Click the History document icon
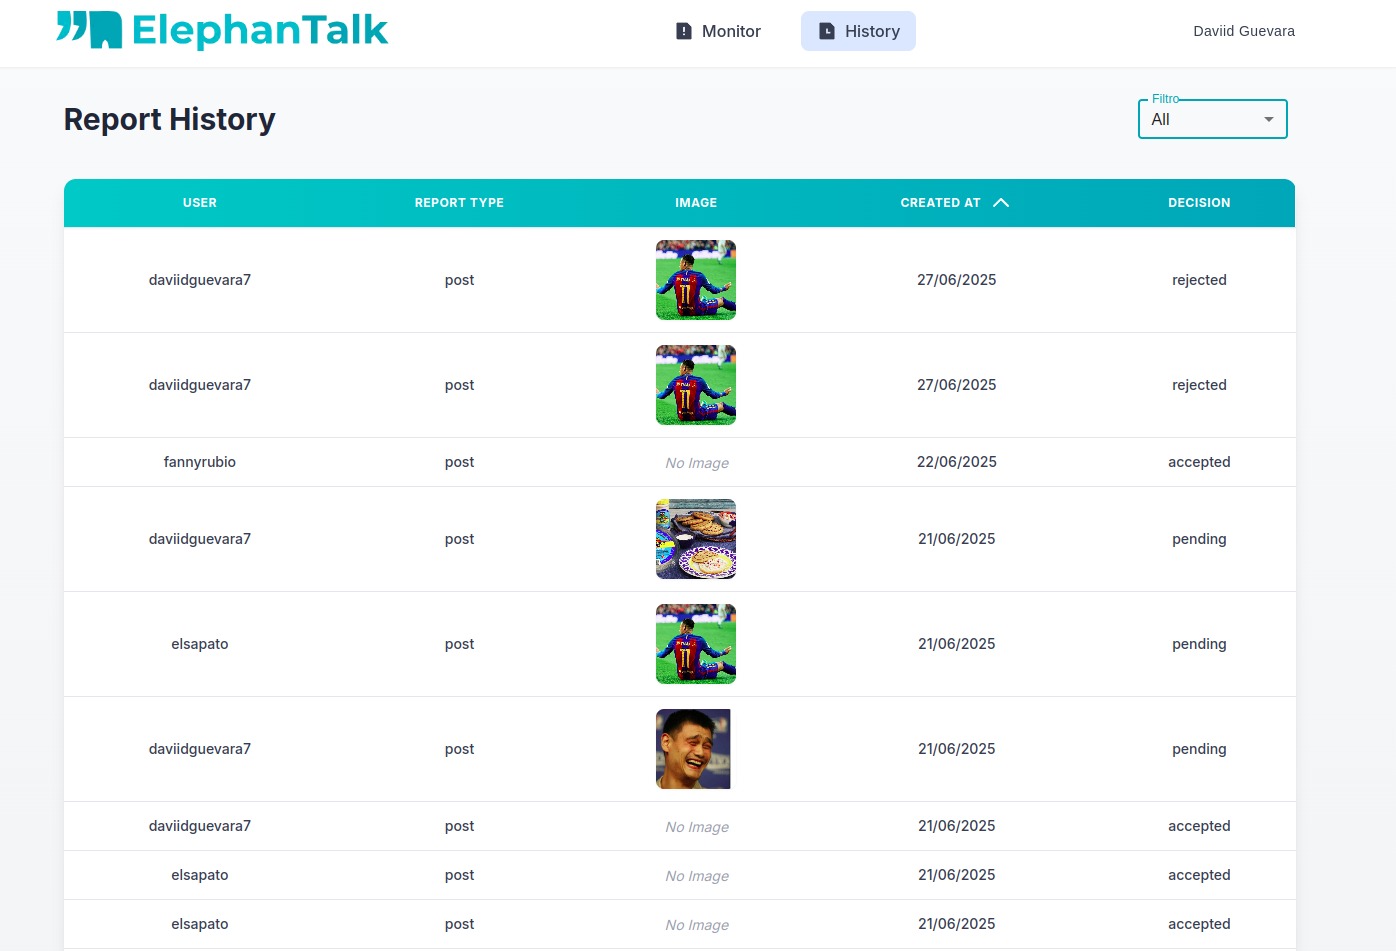 coord(827,31)
